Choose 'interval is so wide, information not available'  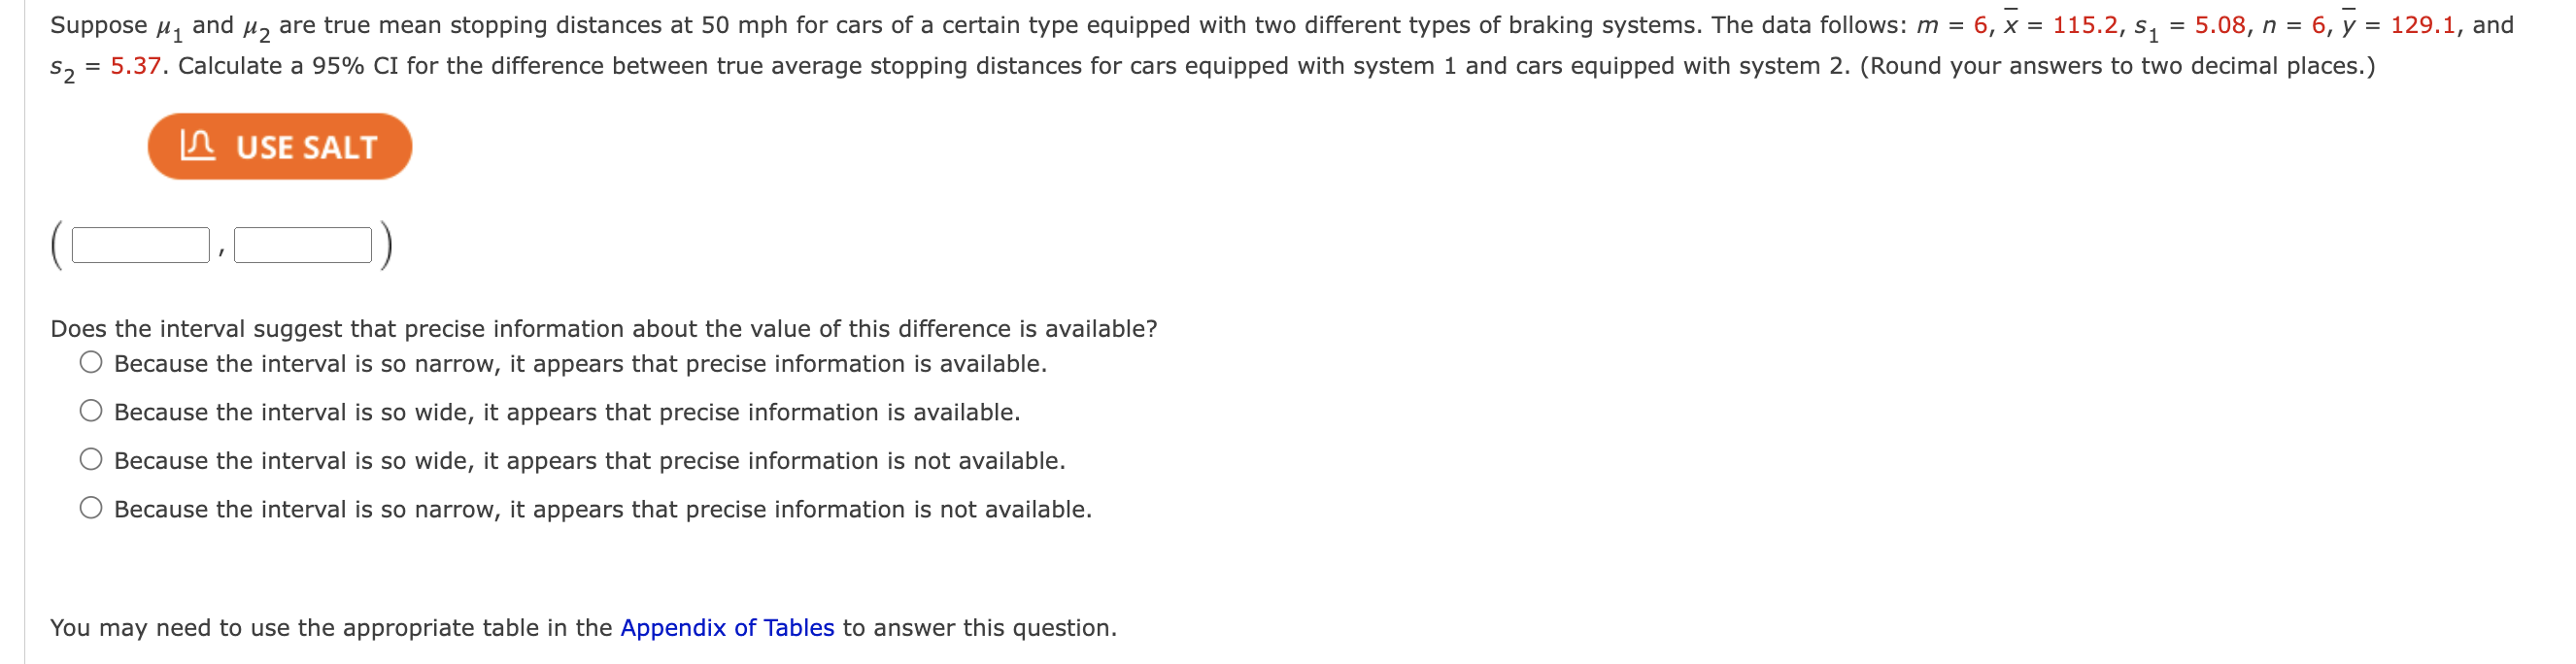[x=90, y=460]
